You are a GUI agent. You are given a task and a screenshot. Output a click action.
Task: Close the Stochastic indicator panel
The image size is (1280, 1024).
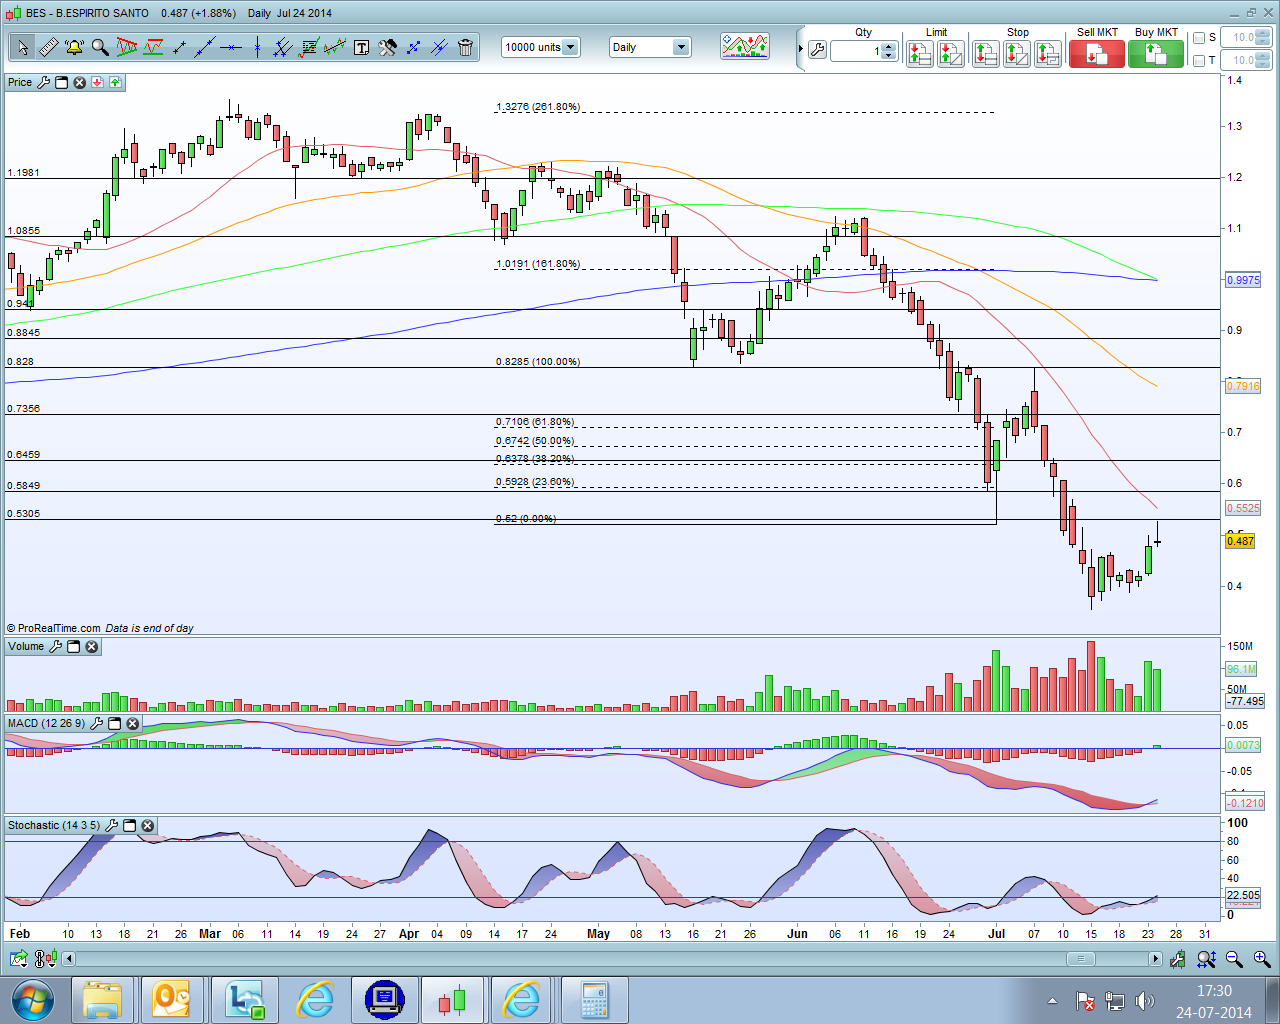tap(147, 825)
